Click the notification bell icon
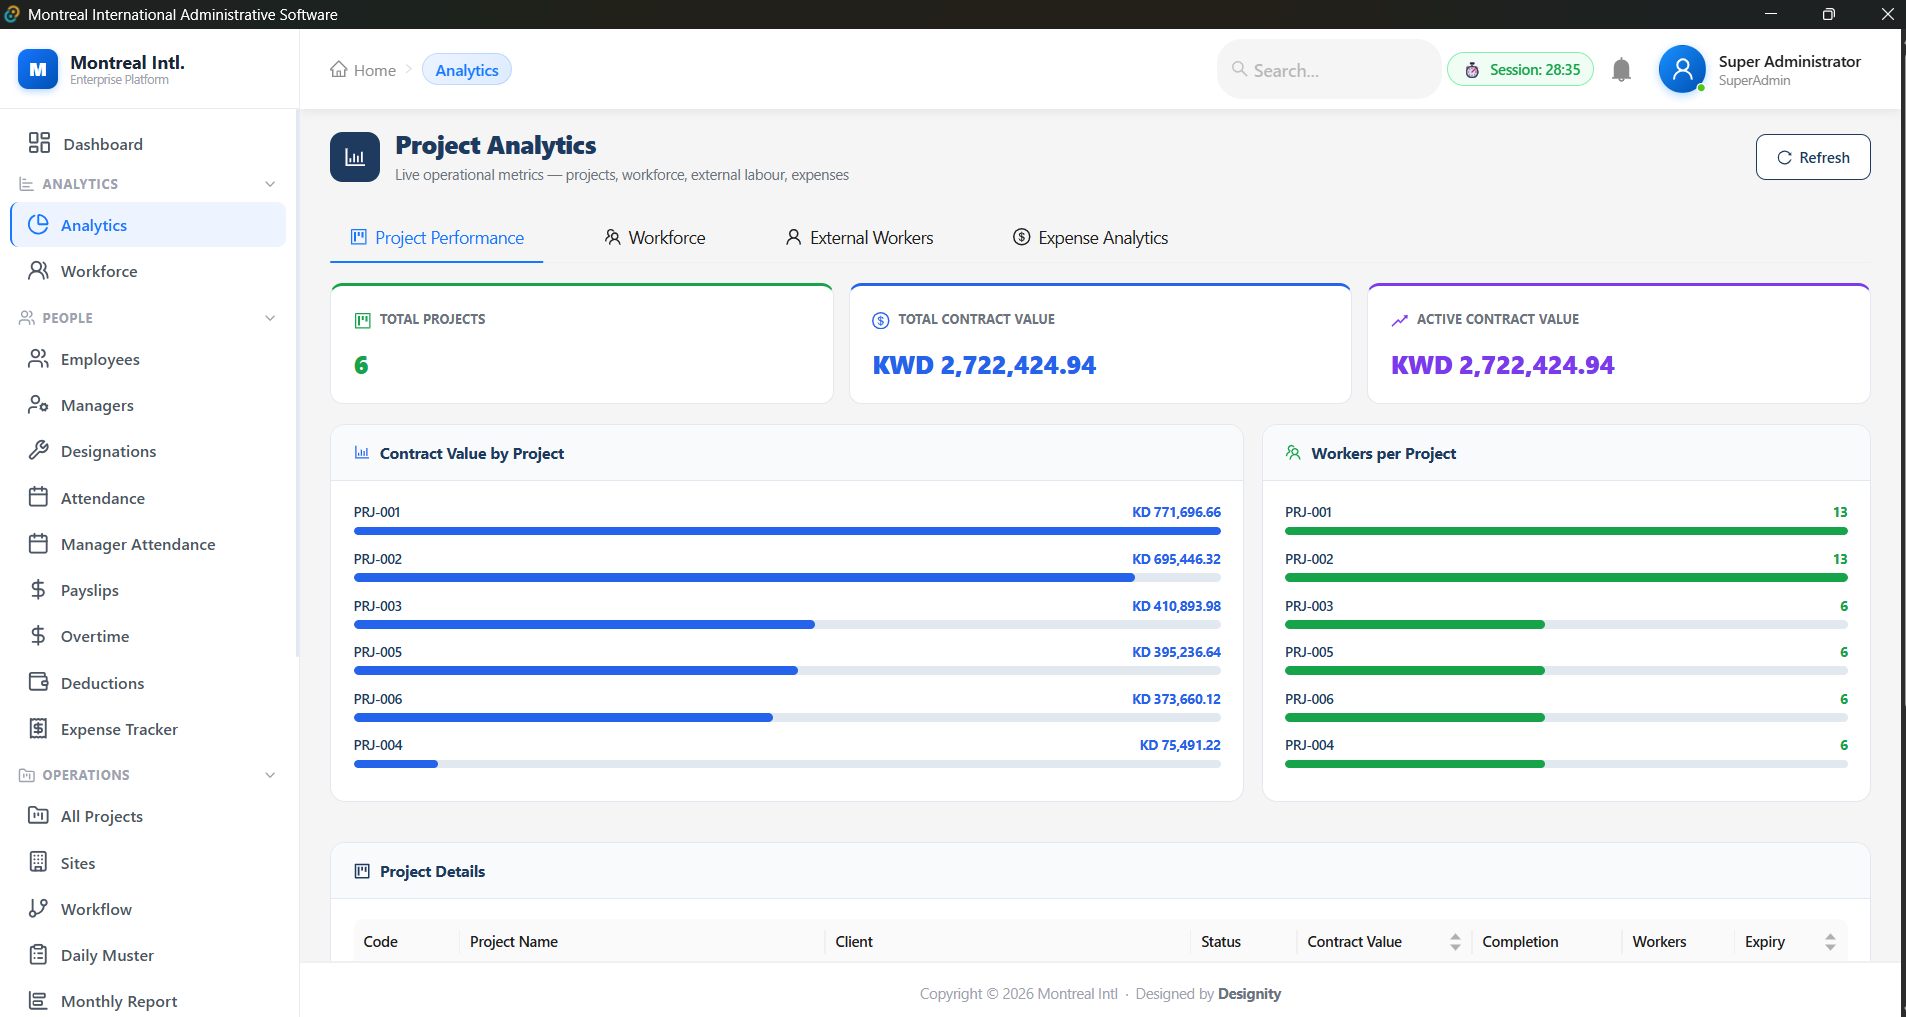Image resolution: width=1906 pixels, height=1017 pixels. coord(1621,70)
